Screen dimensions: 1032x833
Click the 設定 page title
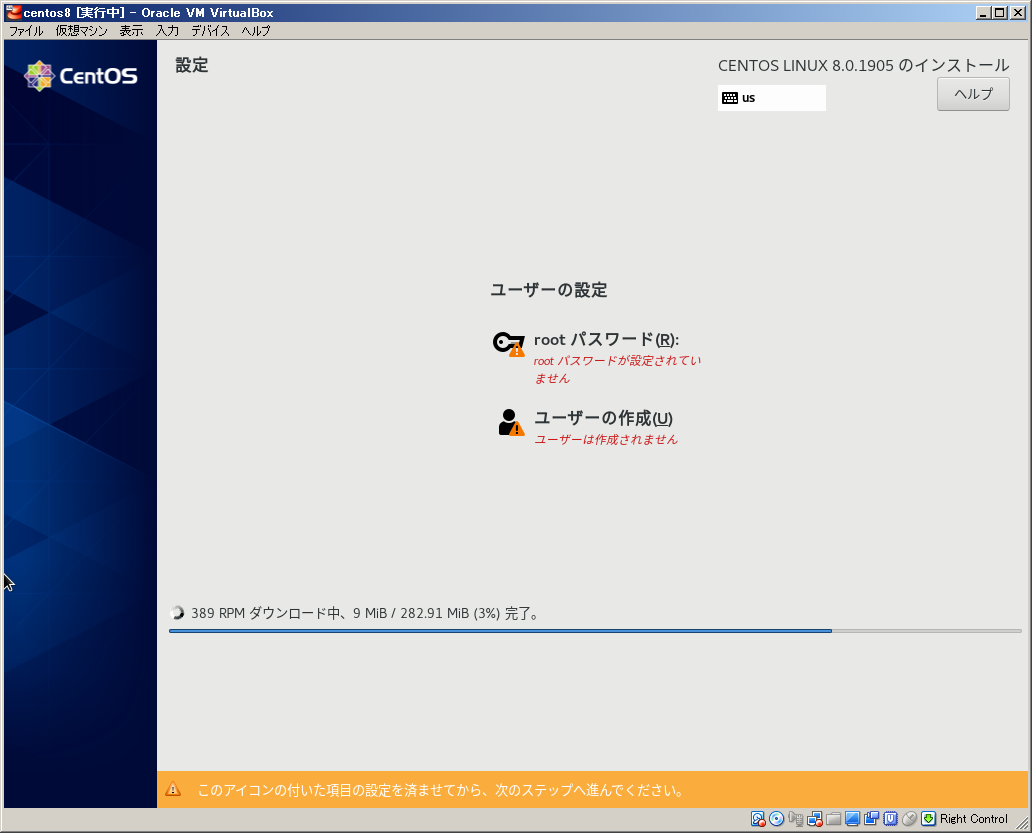[x=192, y=65]
